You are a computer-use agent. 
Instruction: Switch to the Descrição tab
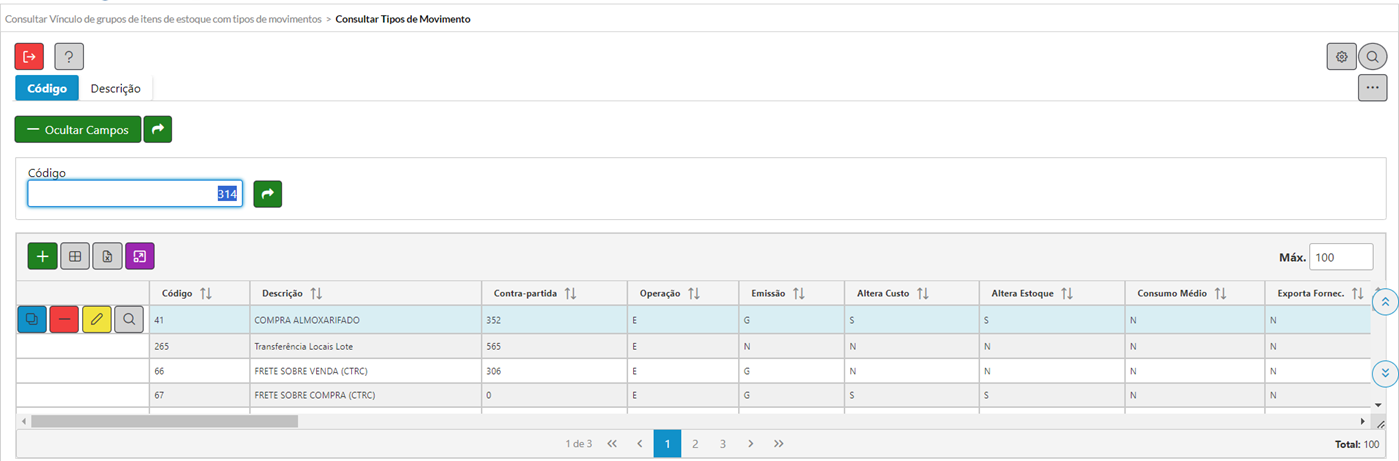[x=115, y=88]
